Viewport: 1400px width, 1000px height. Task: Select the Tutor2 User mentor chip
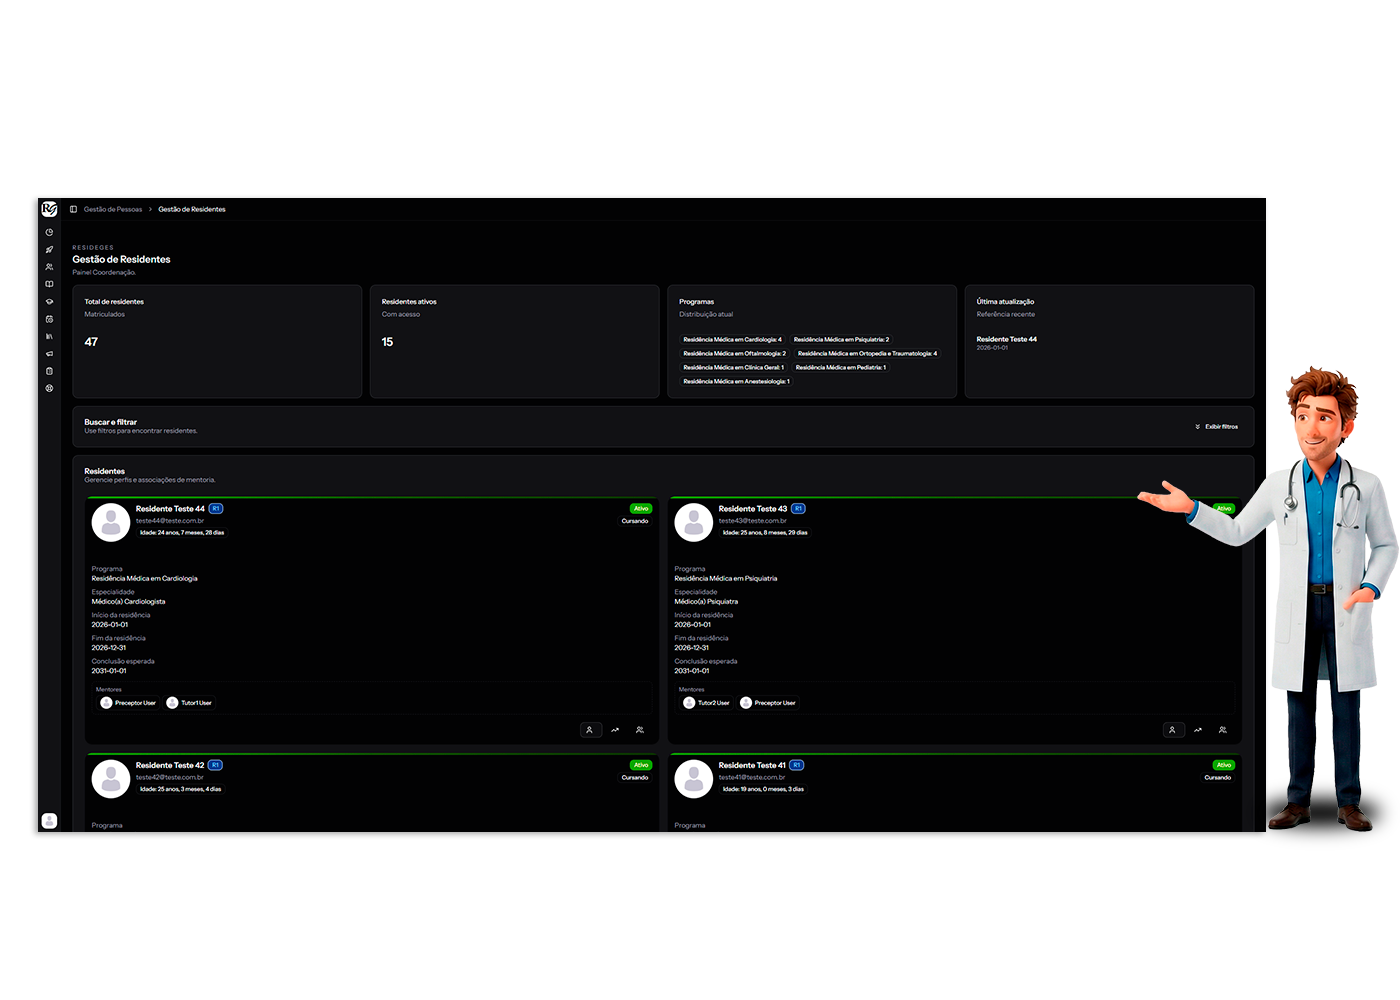(x=707, y=703)
